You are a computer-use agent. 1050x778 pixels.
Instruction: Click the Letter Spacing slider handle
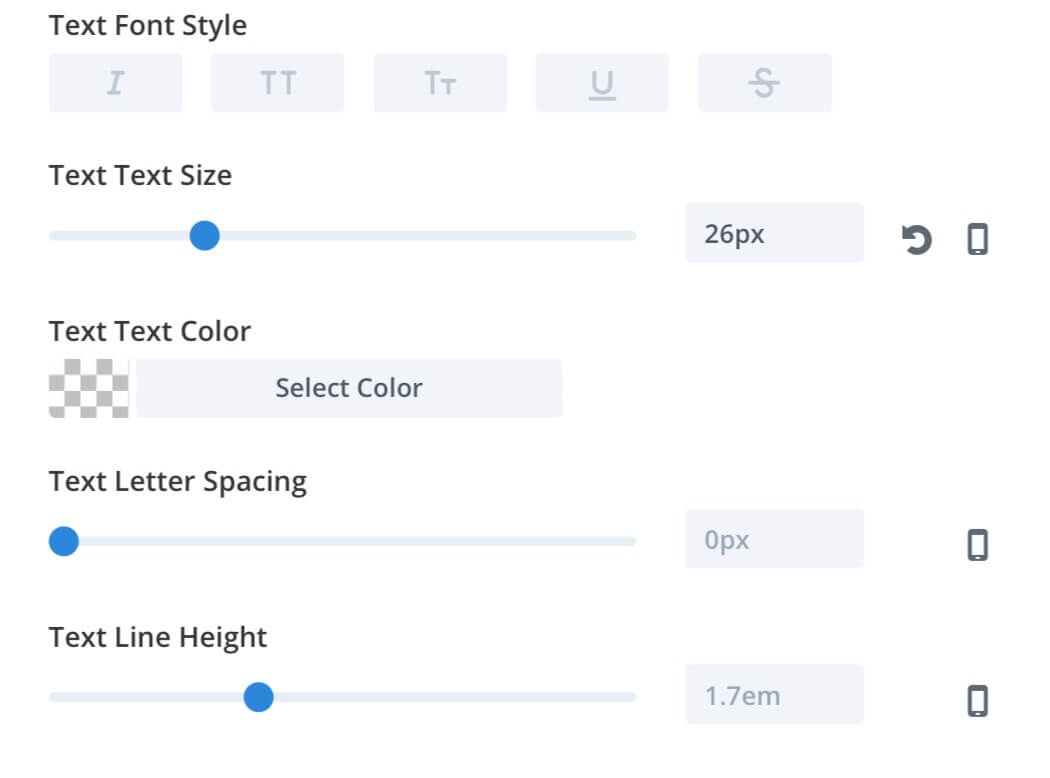[x=64, y=541]
